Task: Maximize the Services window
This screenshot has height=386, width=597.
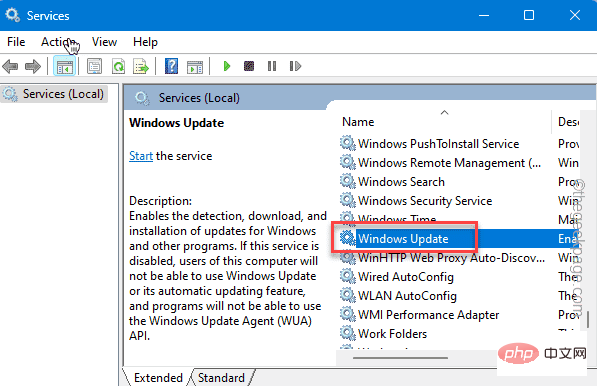Action: (529, 15)
